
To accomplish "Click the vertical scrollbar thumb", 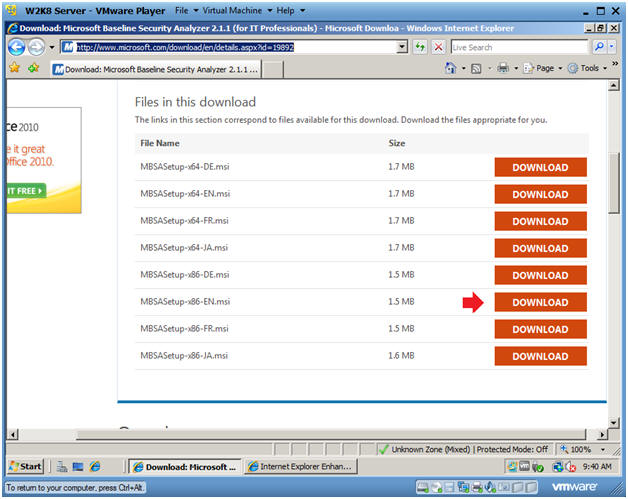I will [613, 183].
